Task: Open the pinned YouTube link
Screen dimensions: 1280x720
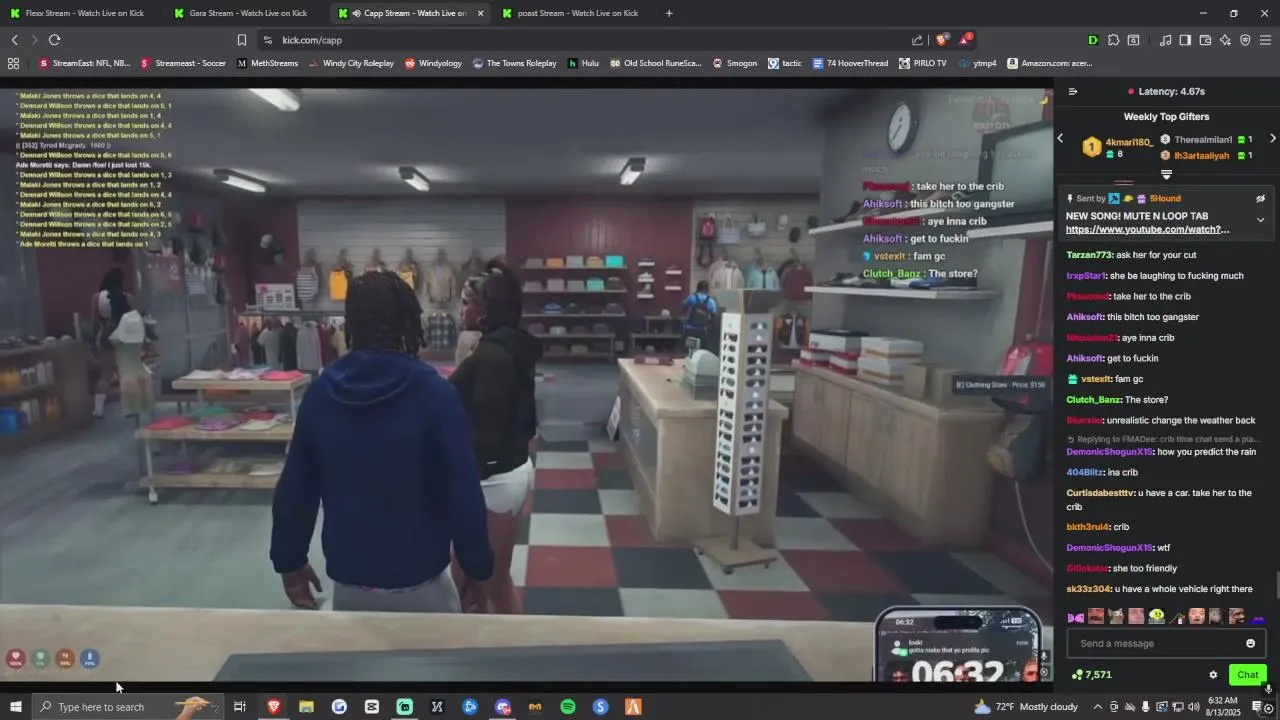Action: point(1147,229)
